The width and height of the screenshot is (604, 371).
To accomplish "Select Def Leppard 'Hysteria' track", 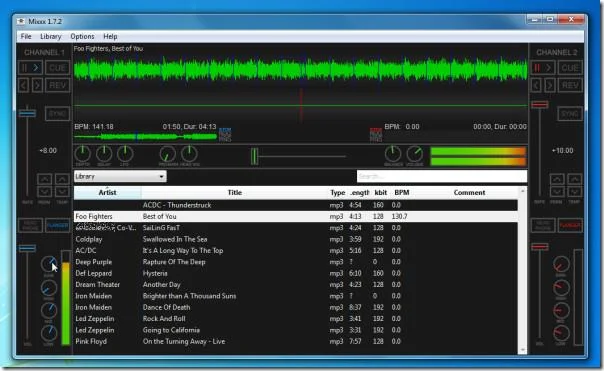I will (295, 273).
